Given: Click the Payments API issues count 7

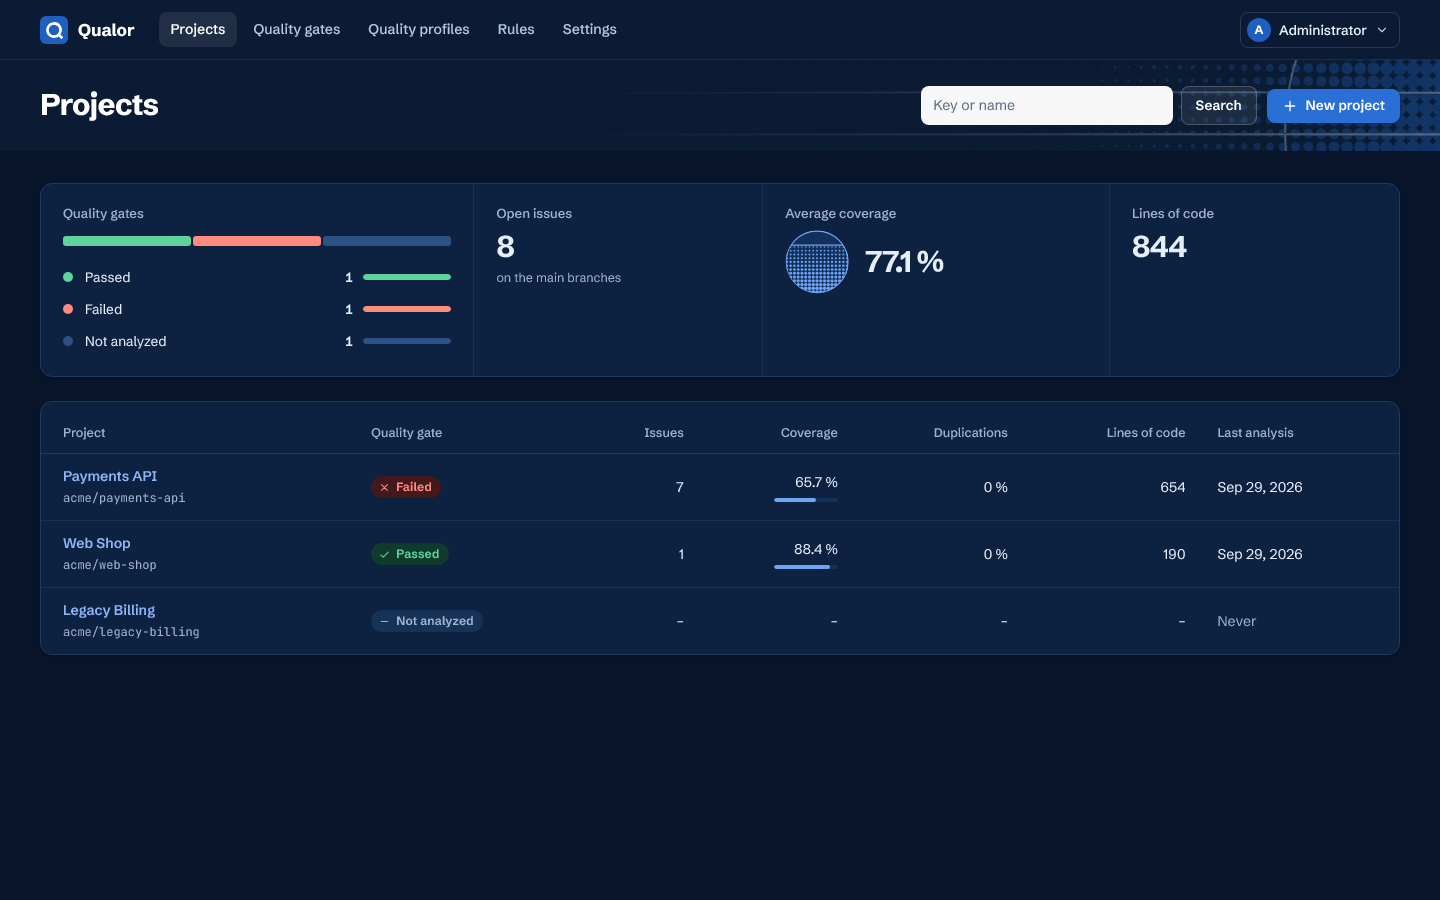Looking at the screenshot, I should (680, 487).
